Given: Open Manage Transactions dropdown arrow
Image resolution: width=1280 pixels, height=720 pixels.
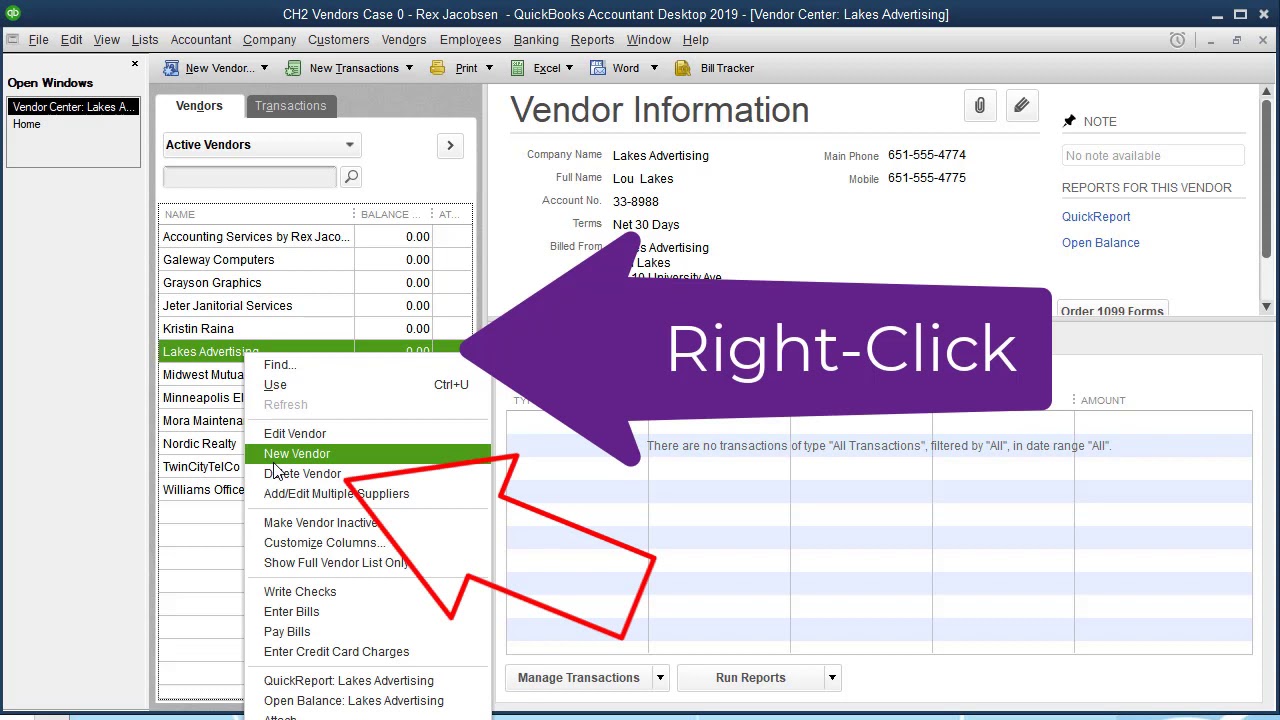Looking at the screenshot, I should point(660,678).
